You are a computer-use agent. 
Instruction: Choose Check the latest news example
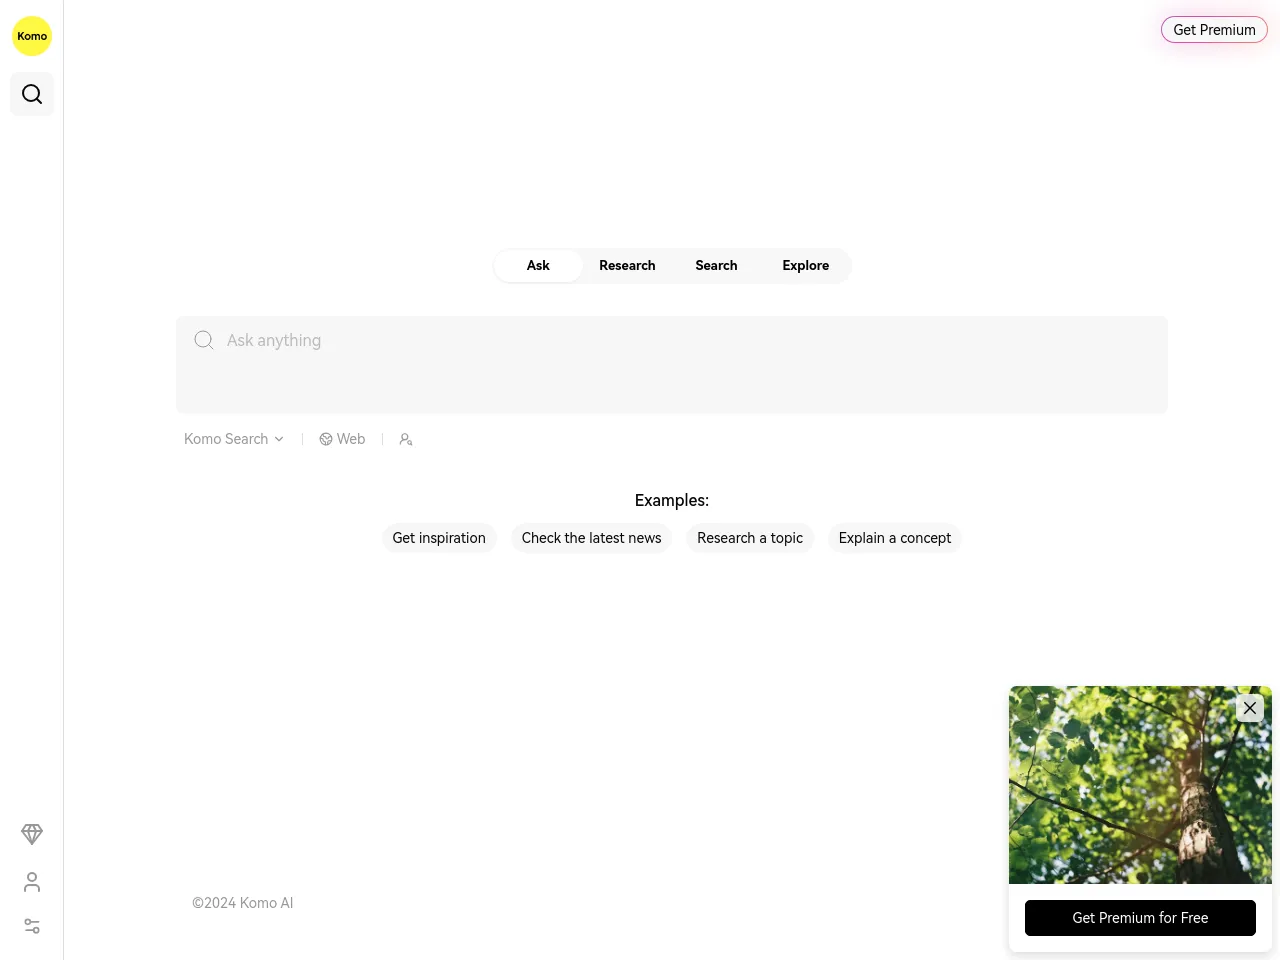pos(591,538)
